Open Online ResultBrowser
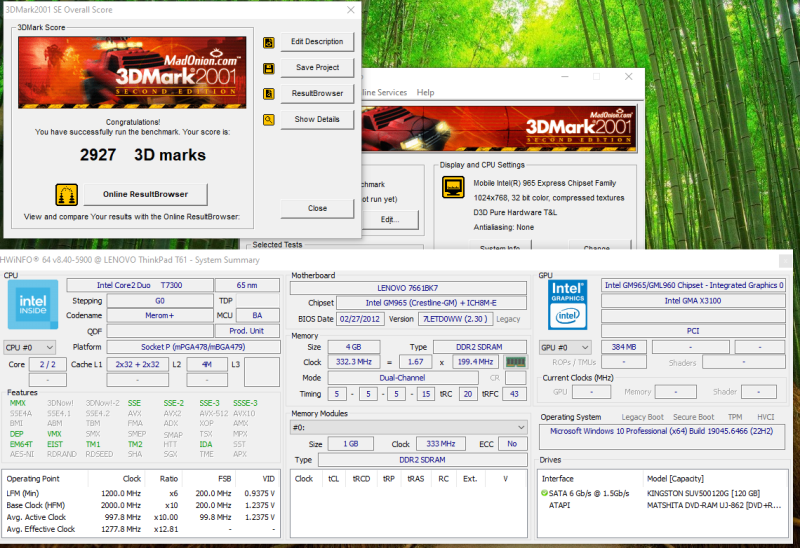Viewport: 800px width, 548px height. click(145, 194)
